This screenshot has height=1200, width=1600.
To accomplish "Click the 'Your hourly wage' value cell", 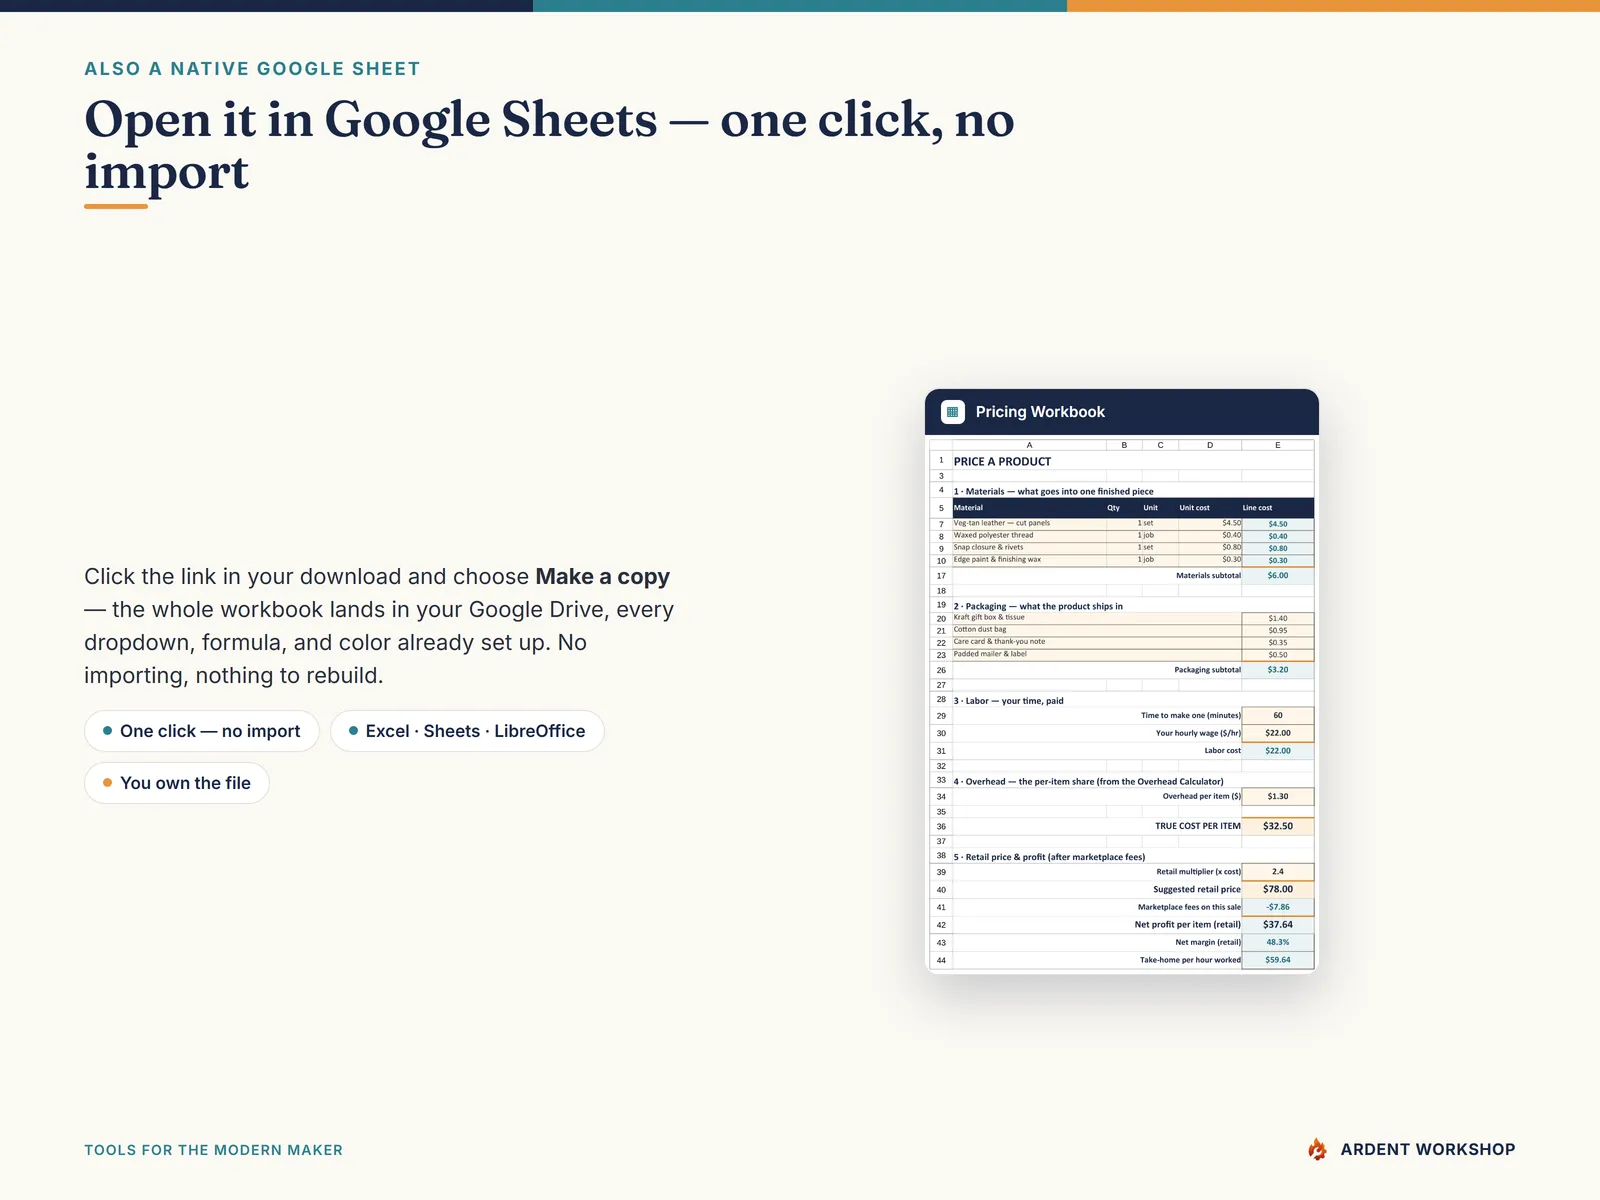I will (1277, 733).
